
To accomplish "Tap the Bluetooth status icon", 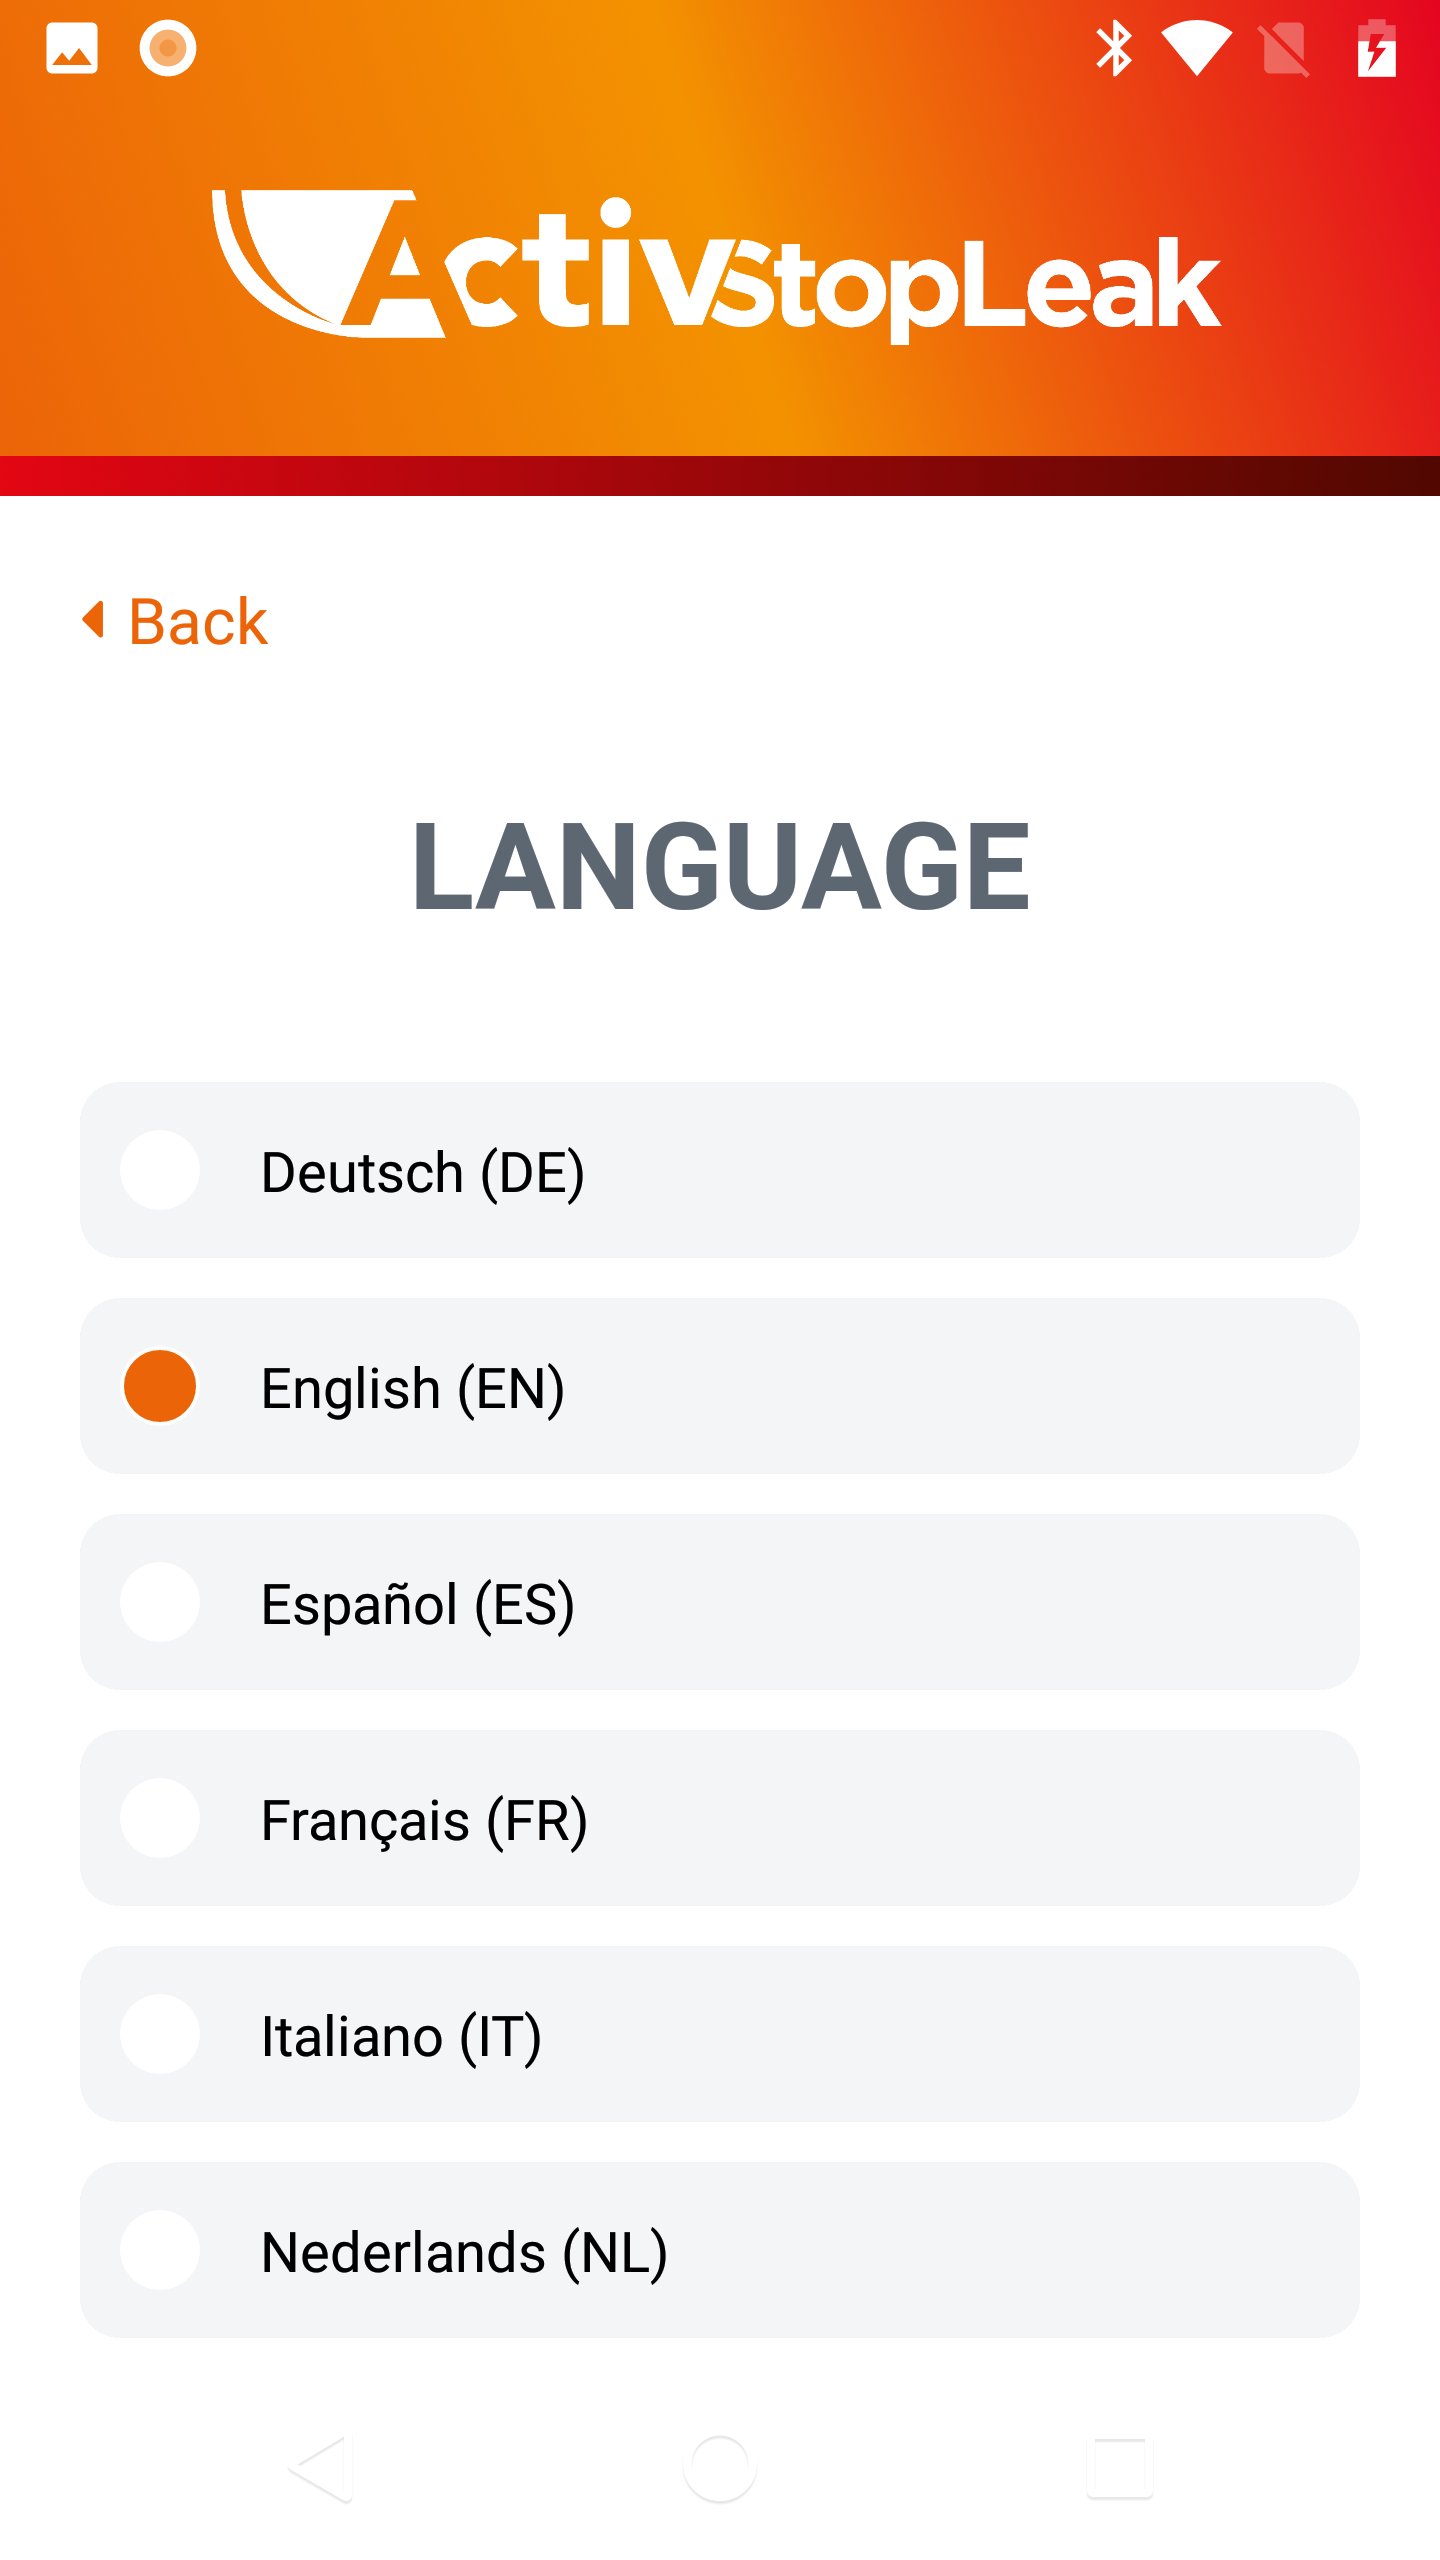I will (1113, 49).
